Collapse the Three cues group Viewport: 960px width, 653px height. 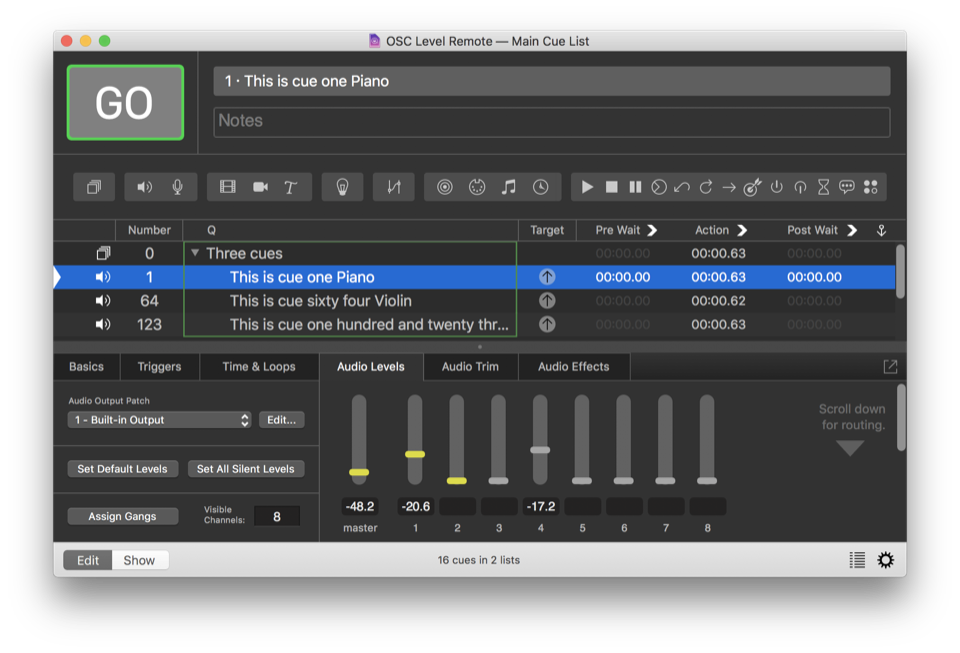[195, 254]
